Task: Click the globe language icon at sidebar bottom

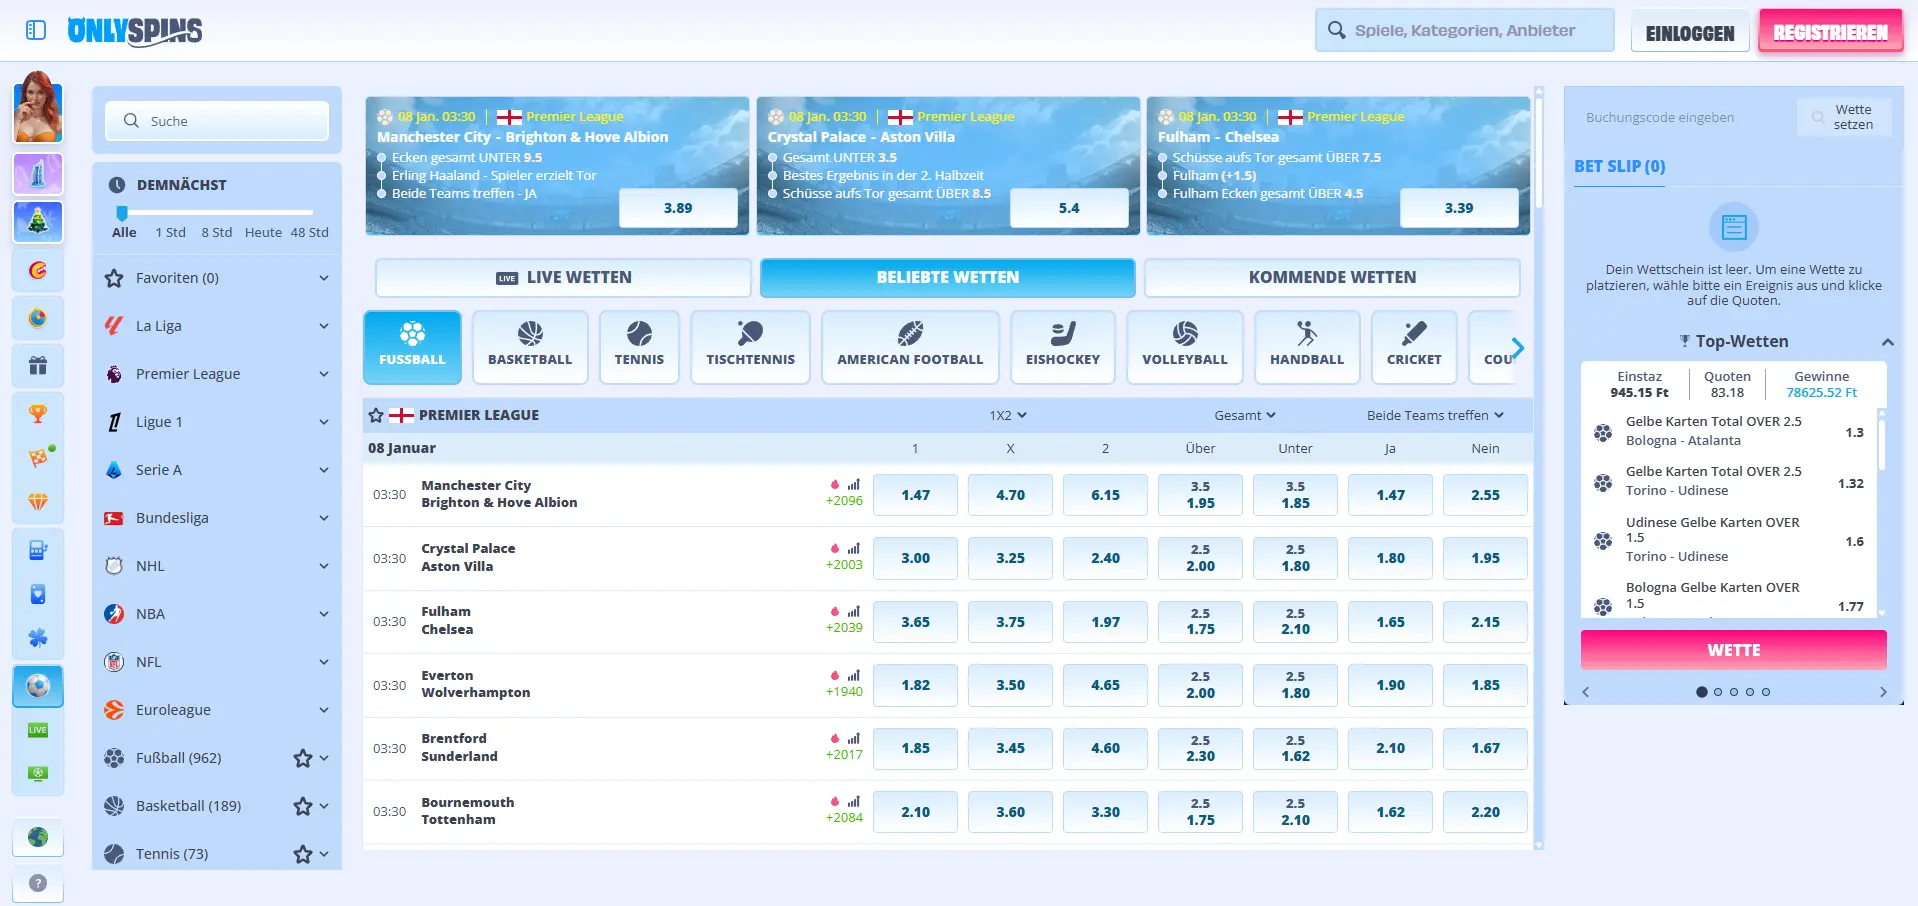Action: [x=38, y=838]
